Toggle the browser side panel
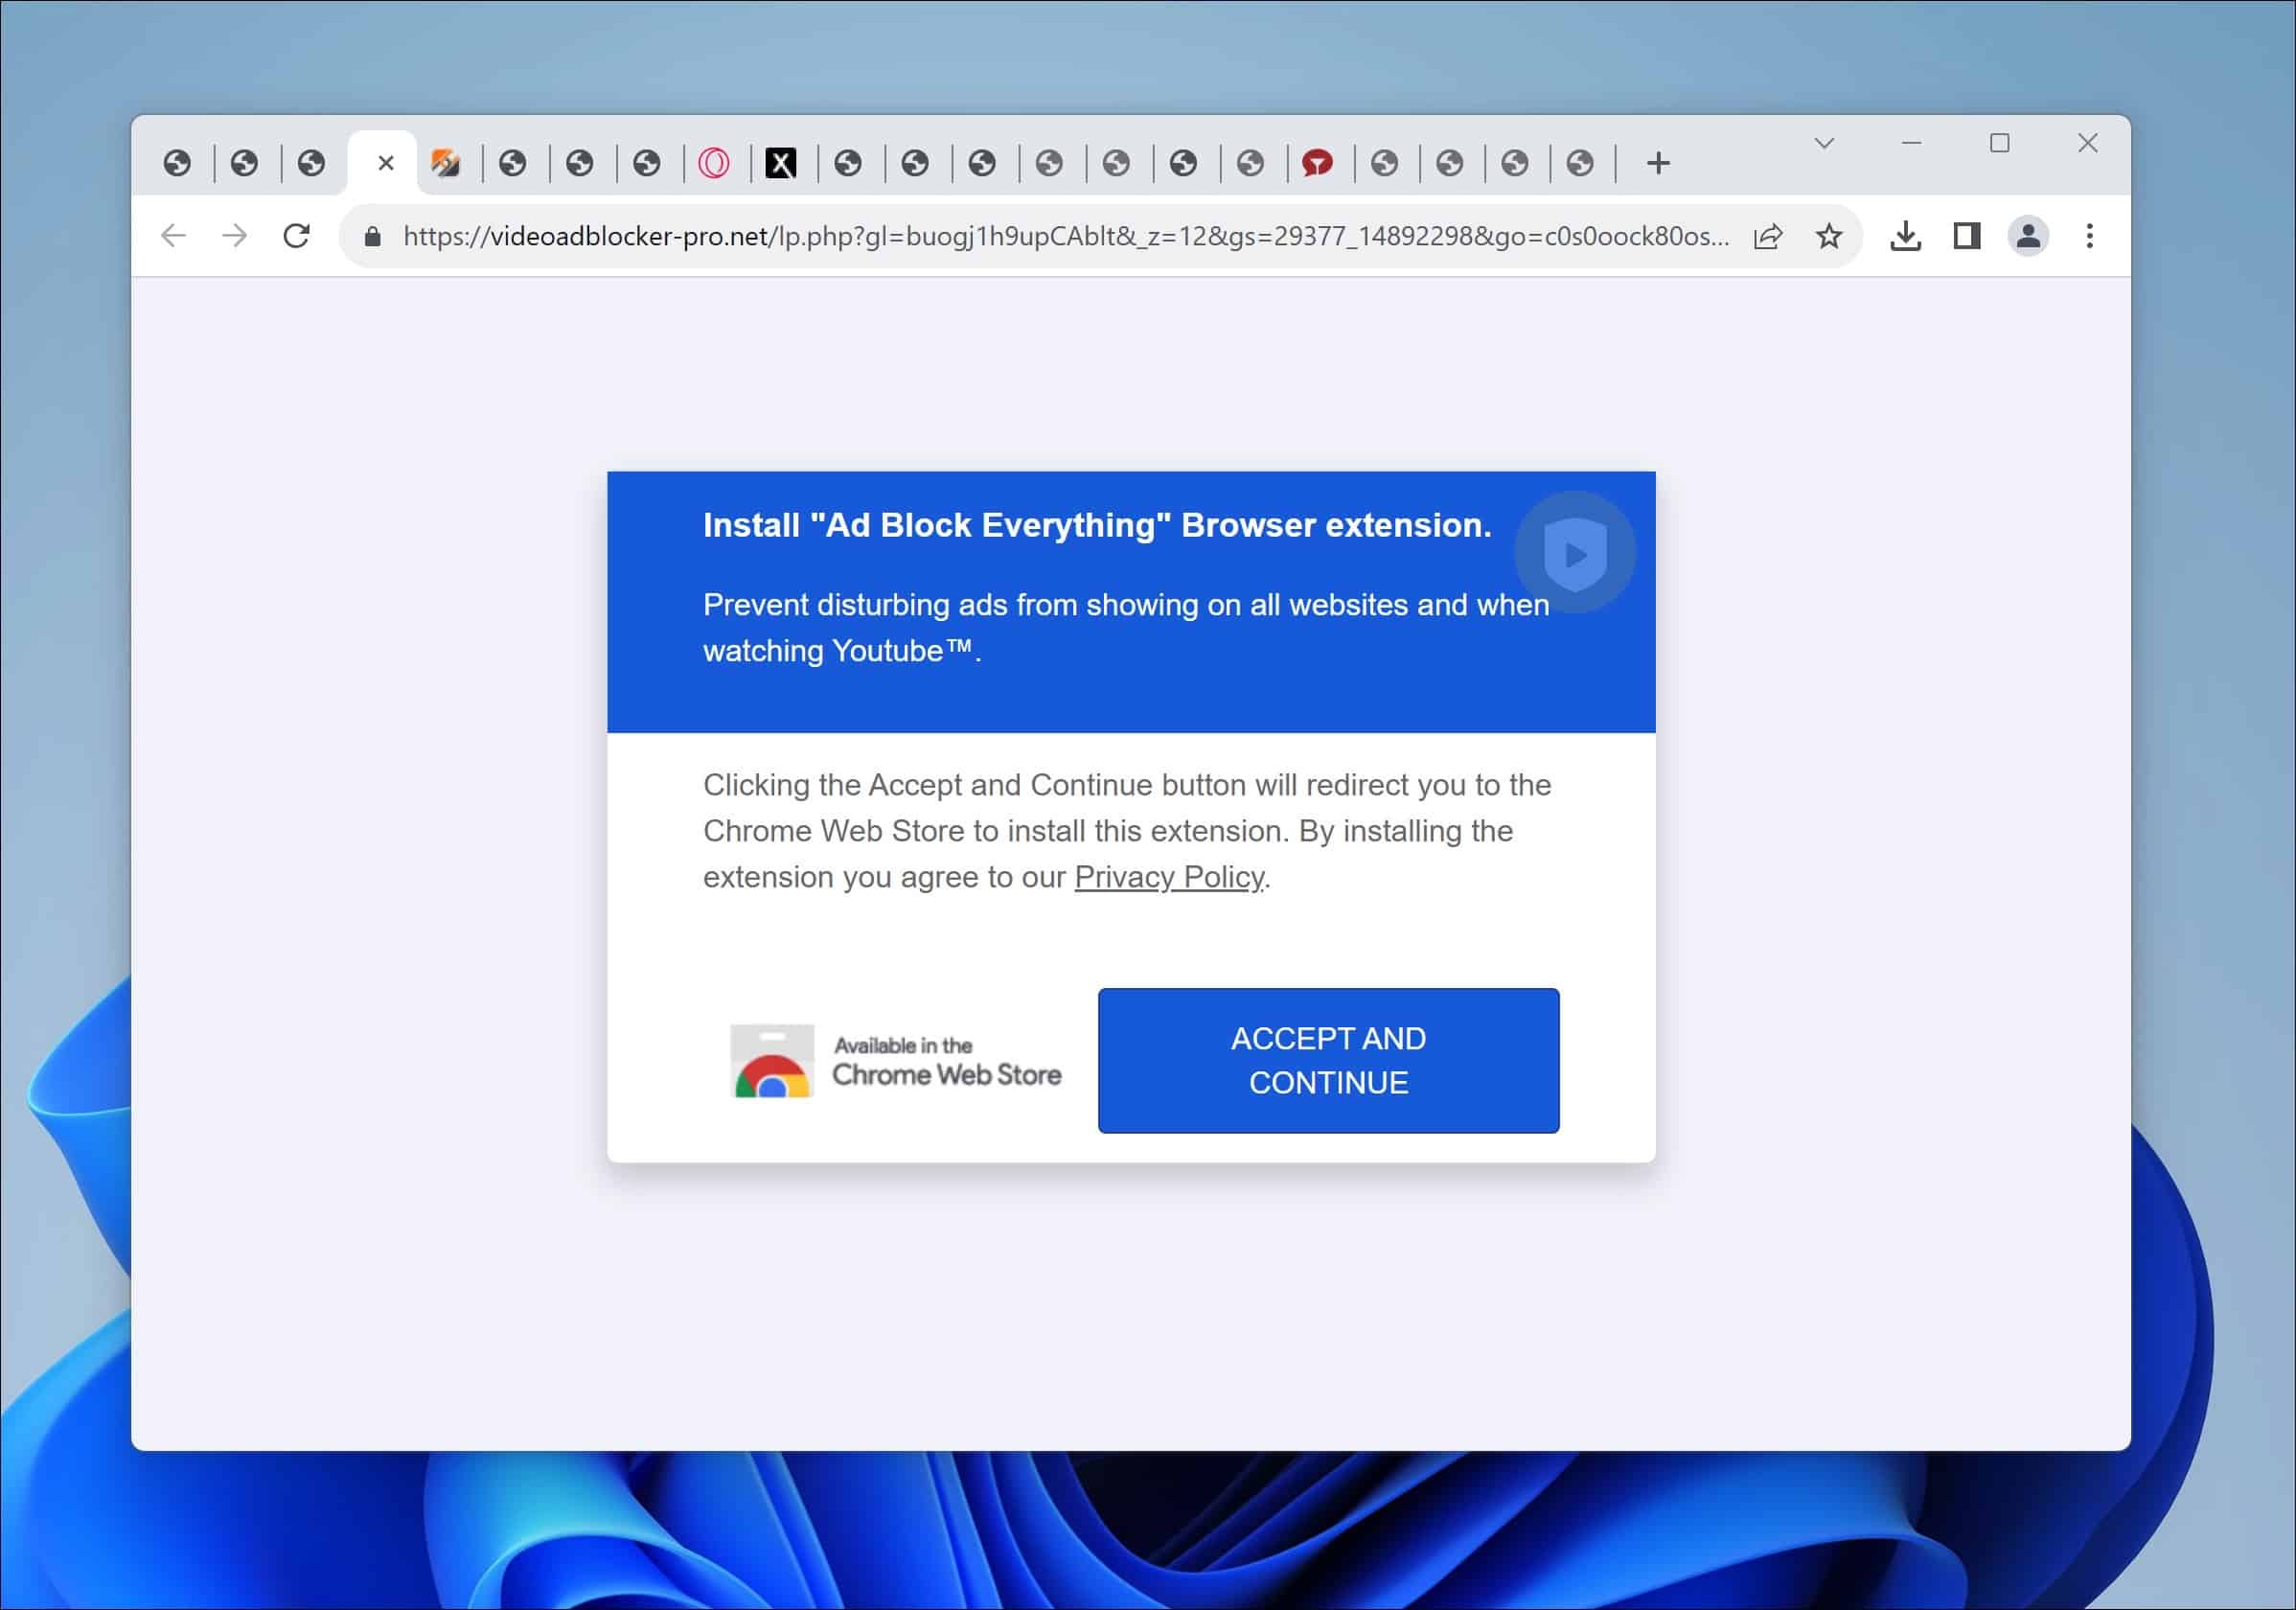Viewport: 2296px width, 1610px height. [1967, 236]
